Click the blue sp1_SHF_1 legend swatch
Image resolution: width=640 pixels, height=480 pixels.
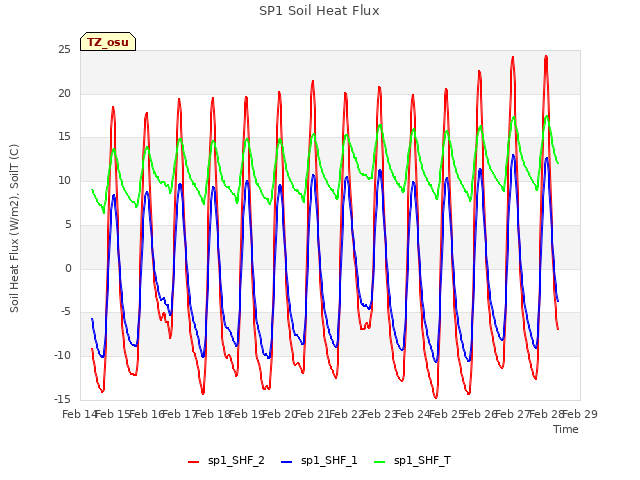(287, 462)
